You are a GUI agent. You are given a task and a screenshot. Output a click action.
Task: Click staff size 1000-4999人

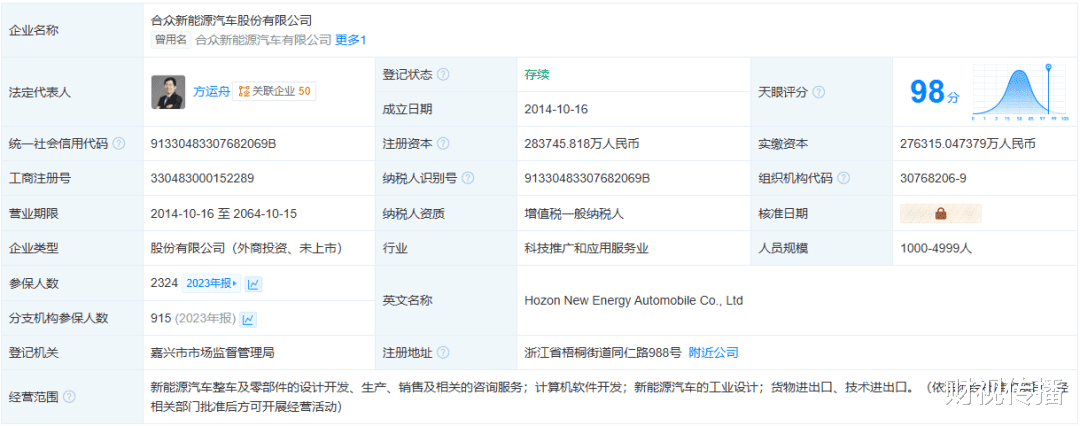935,248
